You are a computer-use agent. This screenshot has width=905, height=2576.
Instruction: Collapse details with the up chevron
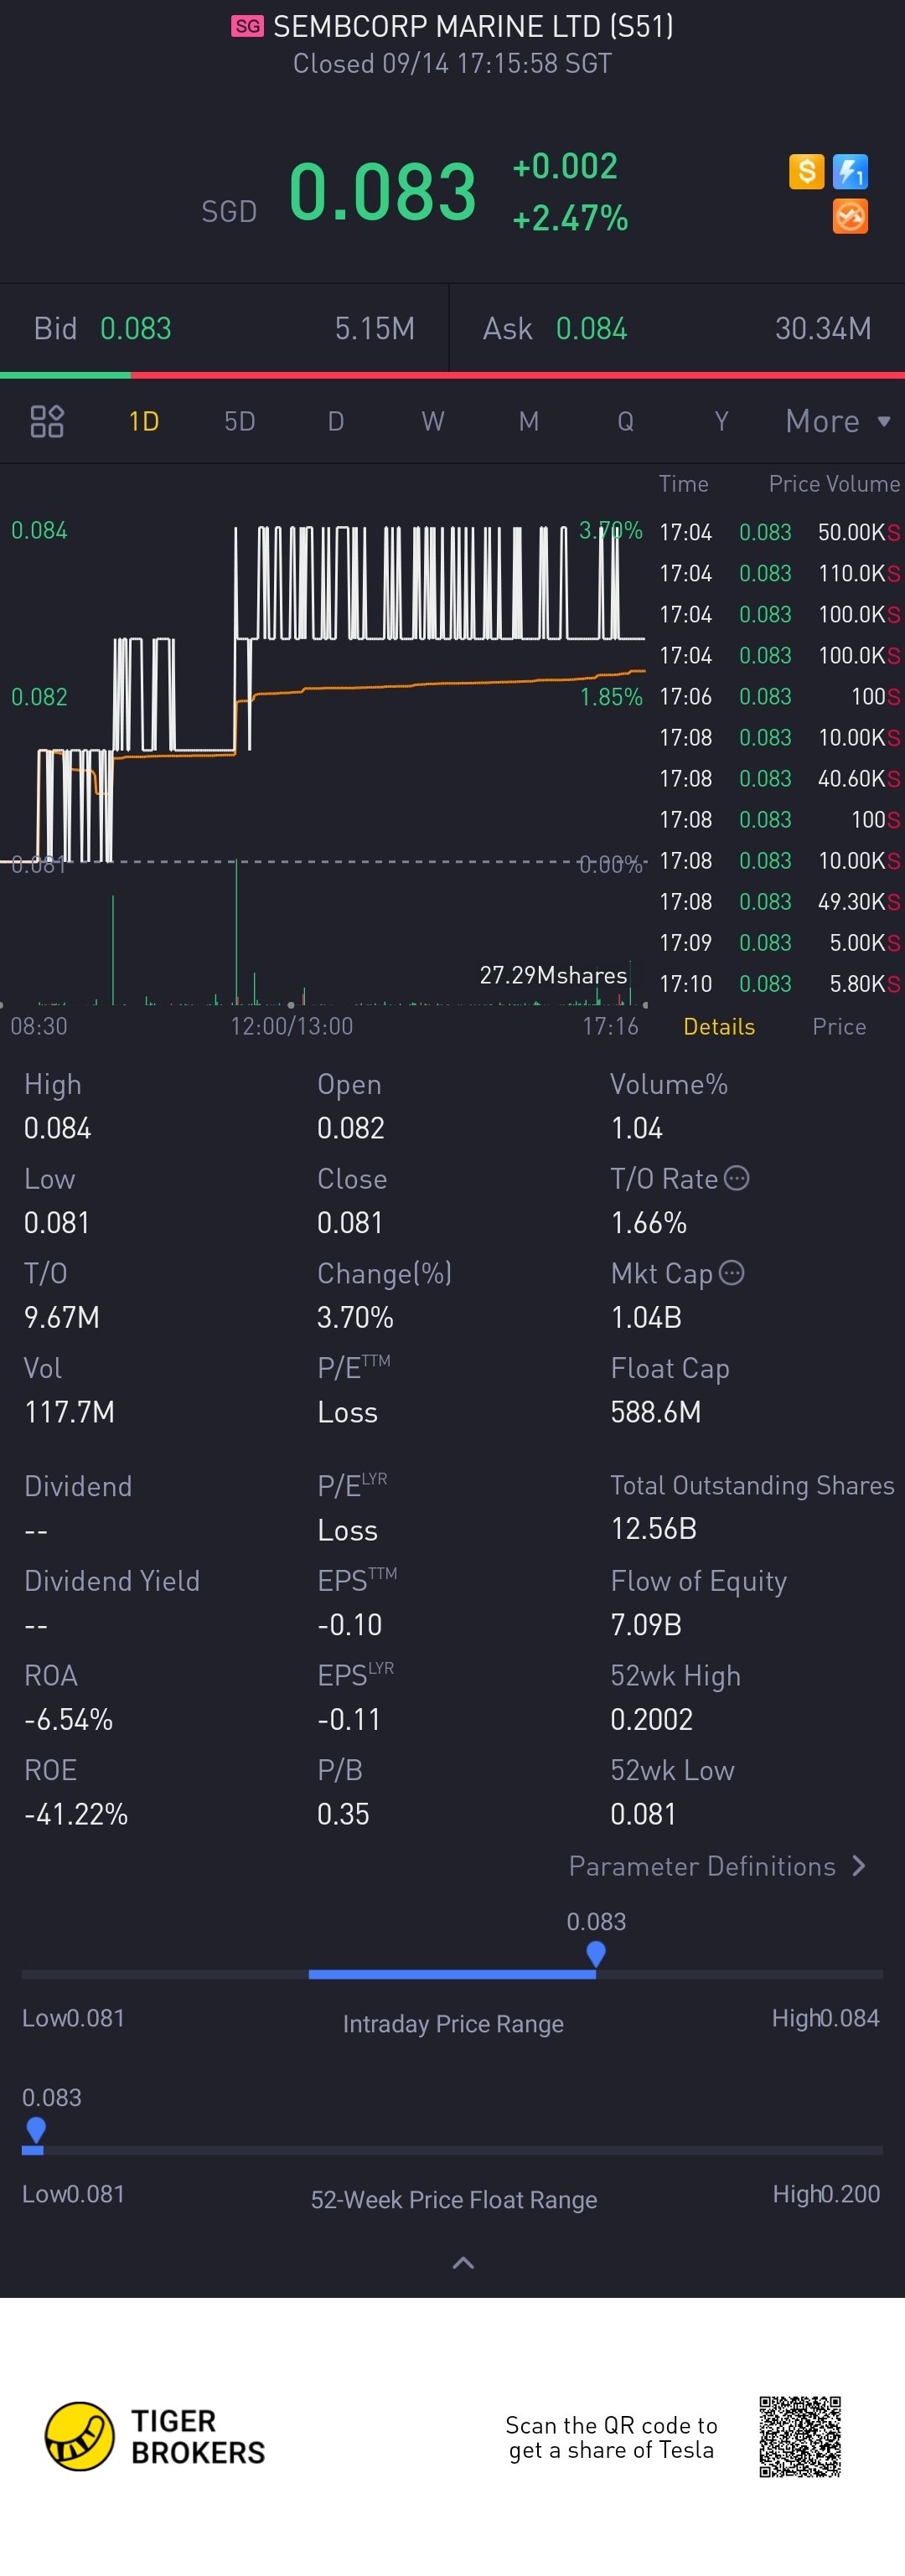point(463,2262)
